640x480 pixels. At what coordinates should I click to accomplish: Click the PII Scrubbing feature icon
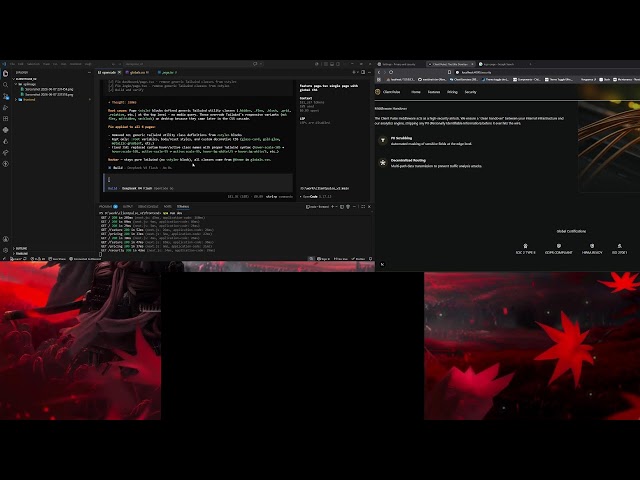[383, 140]
